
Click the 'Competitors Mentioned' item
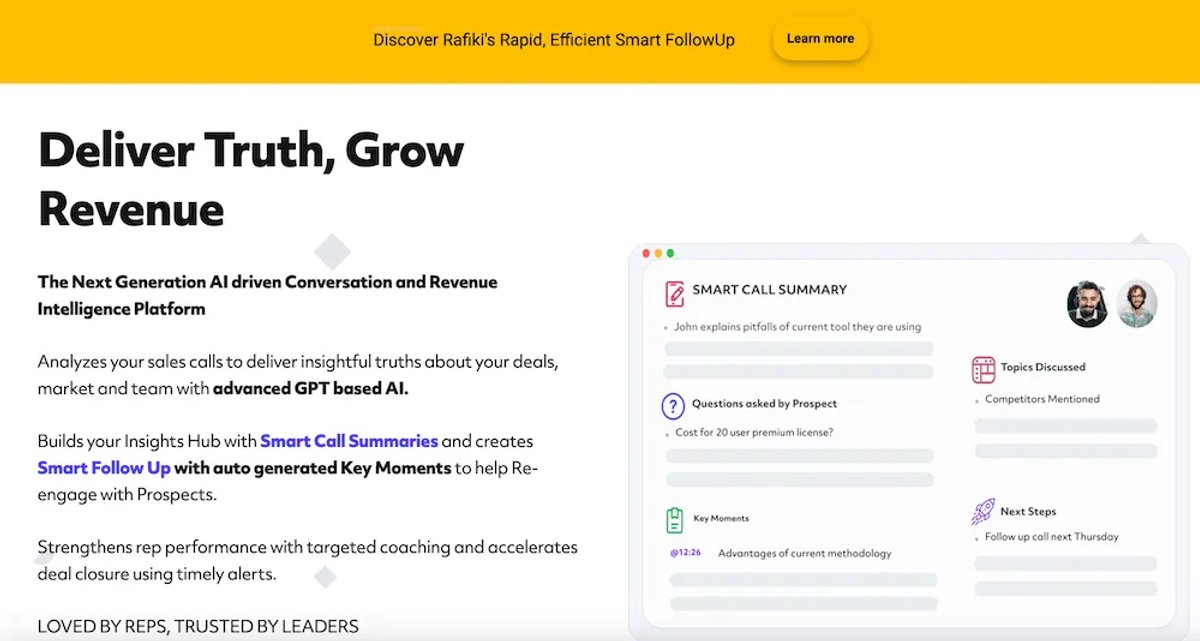1042,399
